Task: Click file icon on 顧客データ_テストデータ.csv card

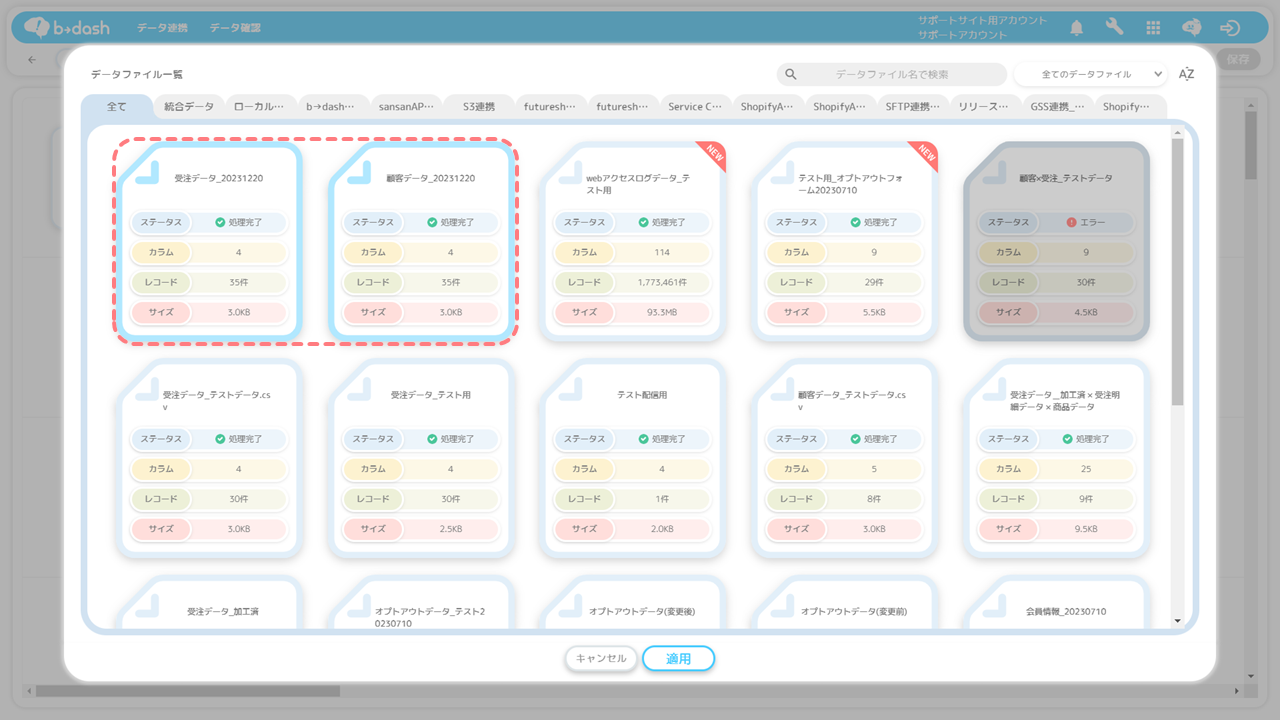Action: click(x=784, y=390)
